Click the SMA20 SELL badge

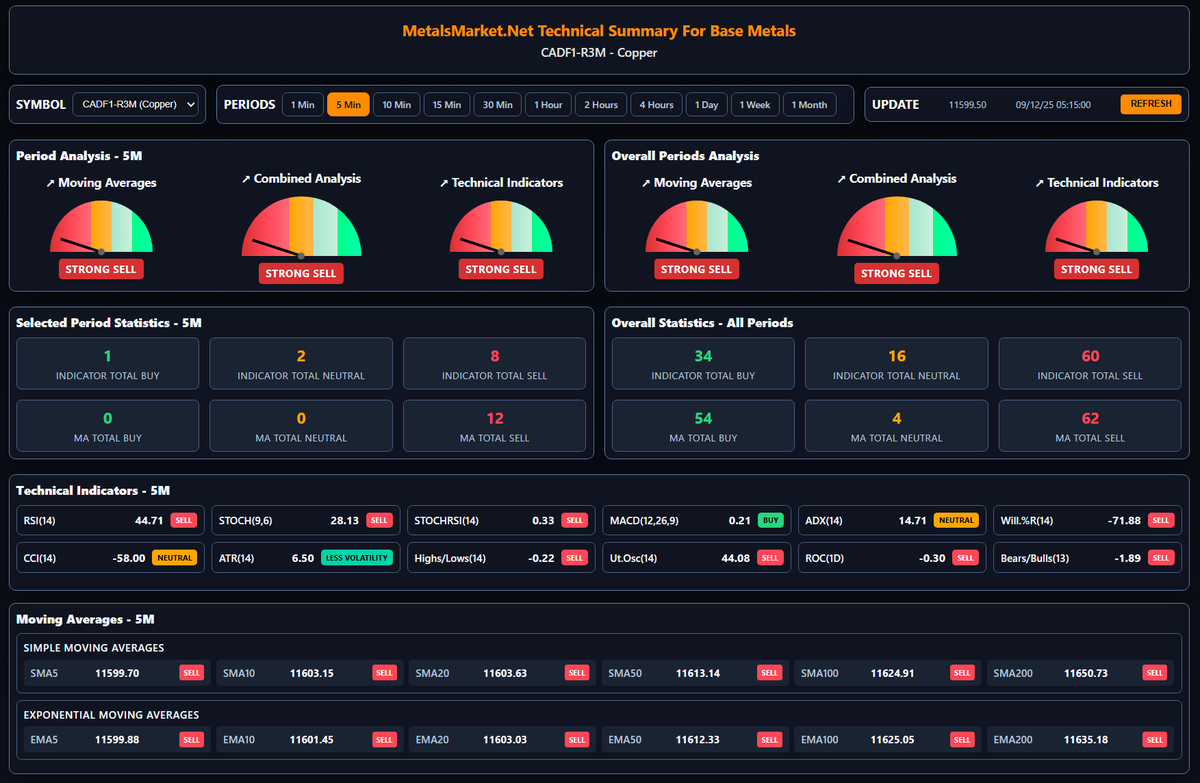click(x=577, y=673)
